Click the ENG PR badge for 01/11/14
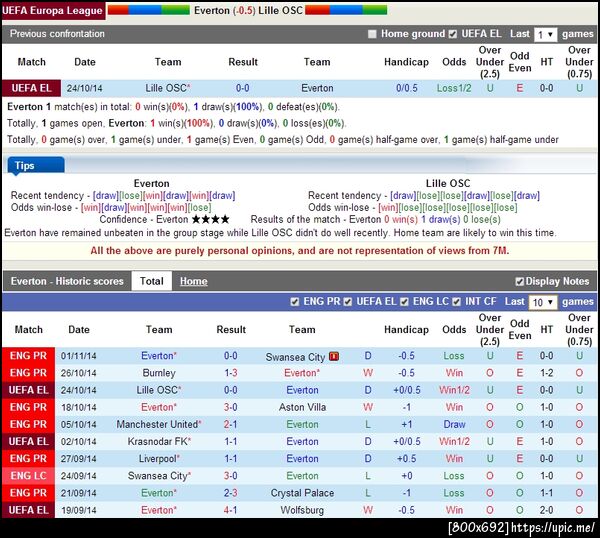 point(28,356)
